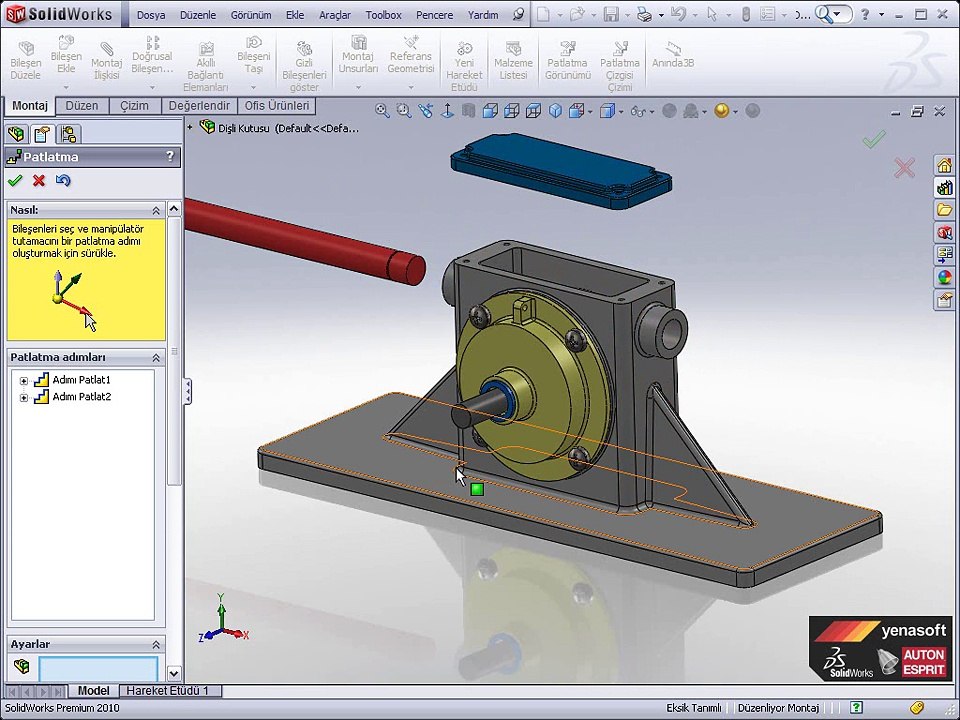Open SolidWorks Resources home in task pane

[x=944, y=165]
